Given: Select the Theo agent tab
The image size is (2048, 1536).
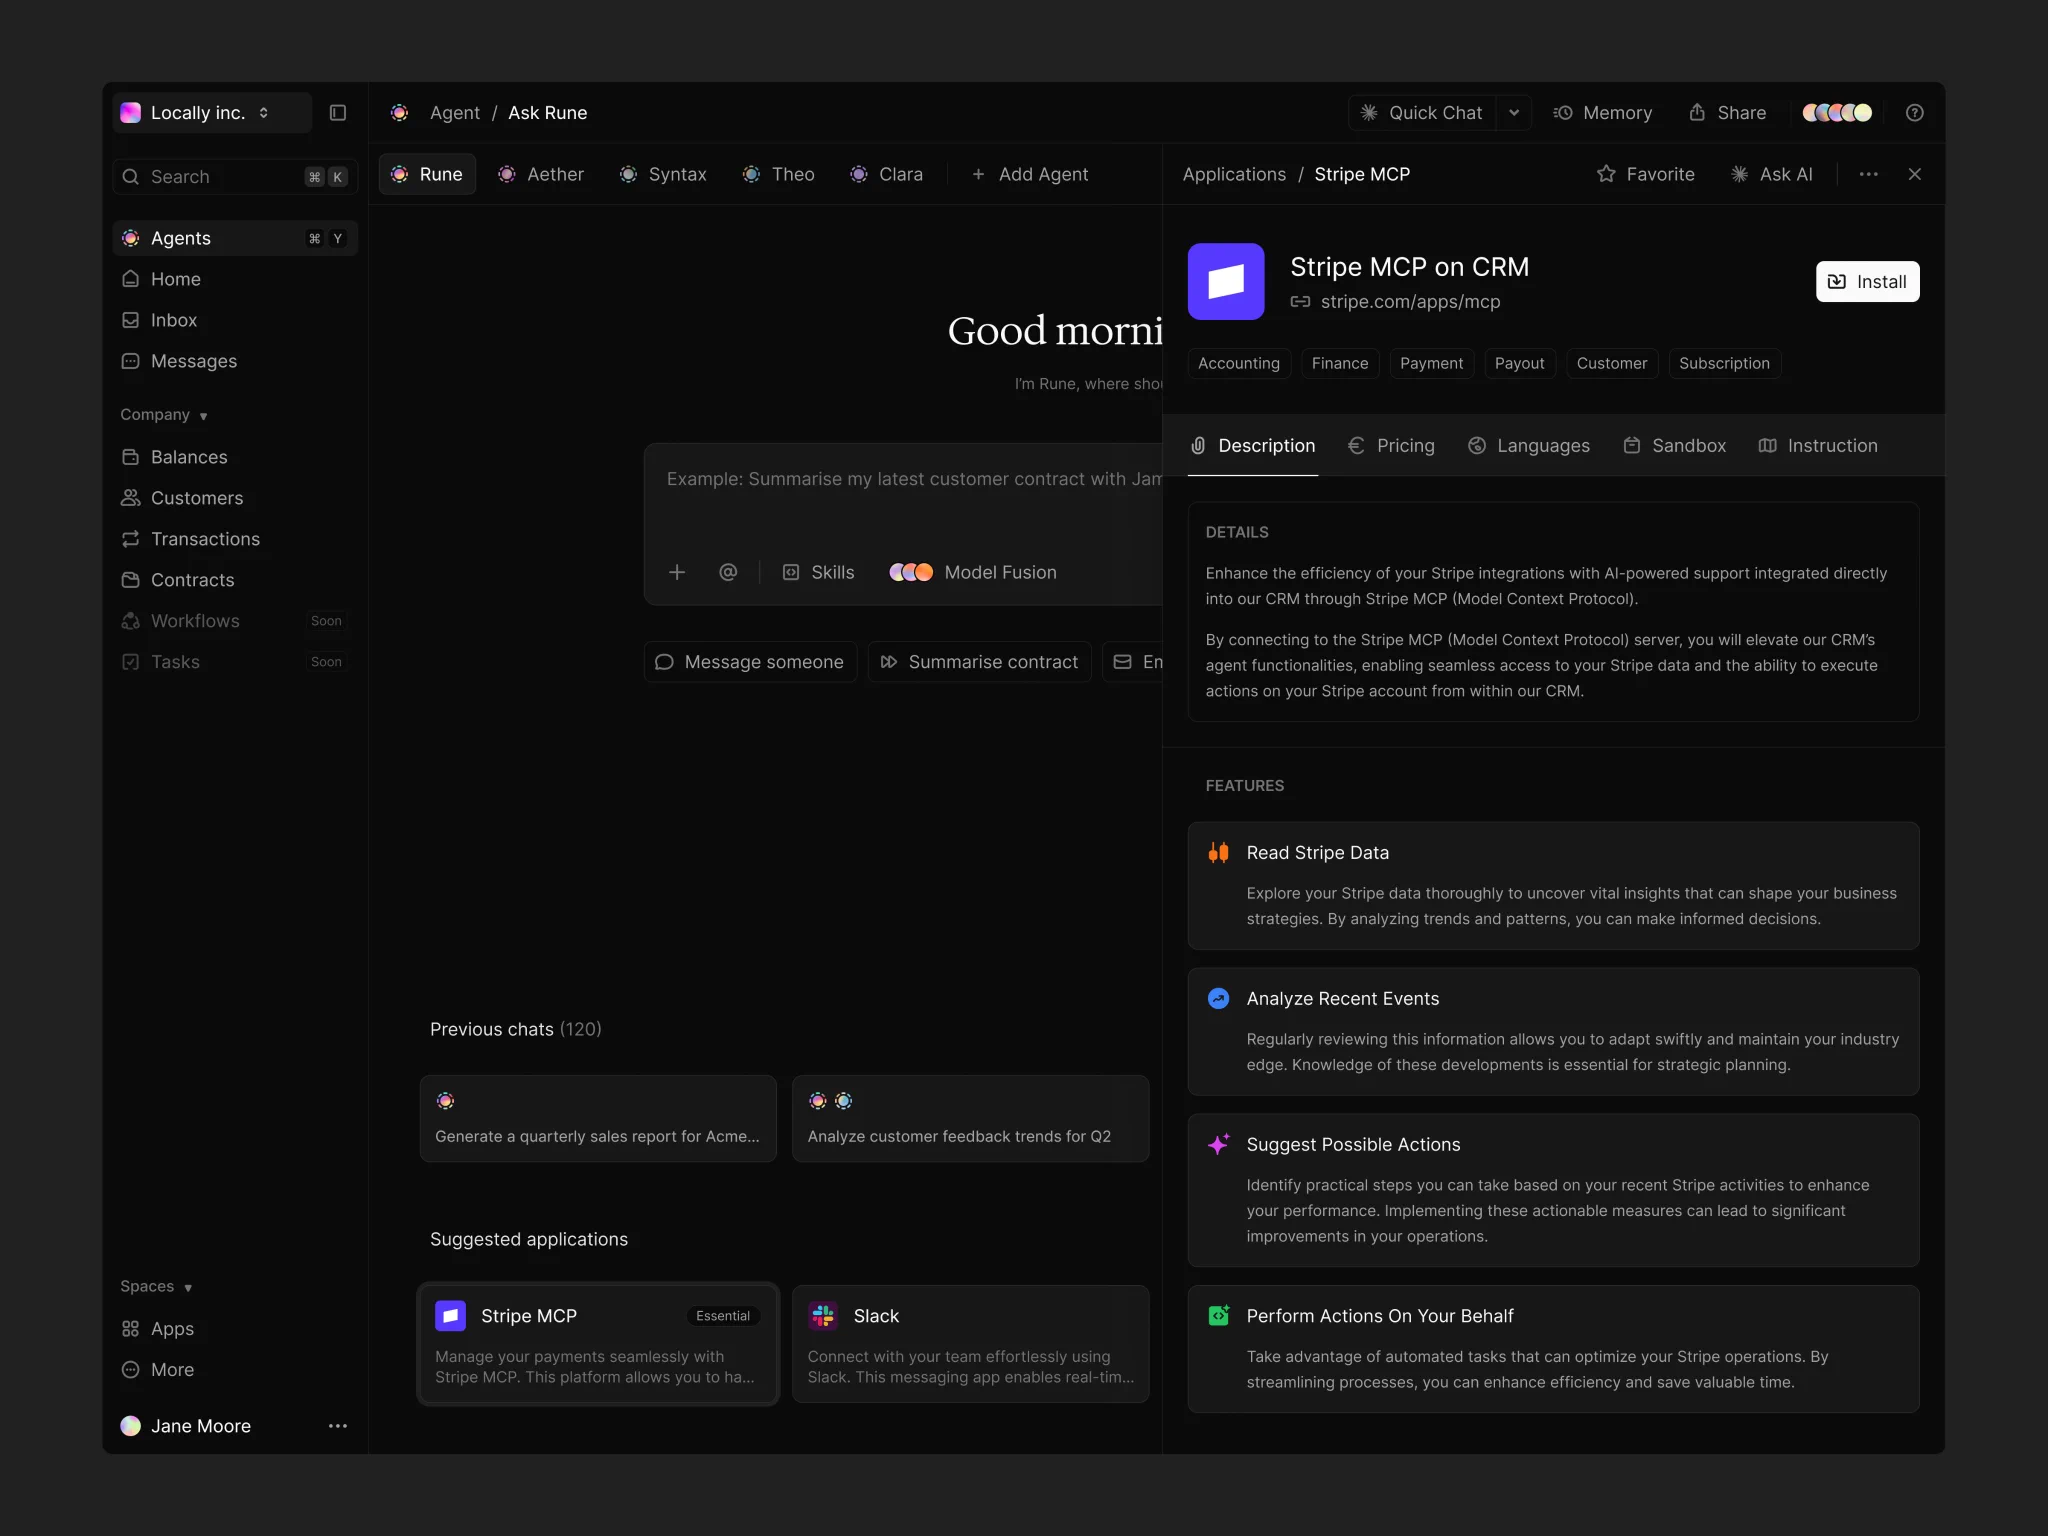Looking at the screenshot, I should (x=779, y=174).
